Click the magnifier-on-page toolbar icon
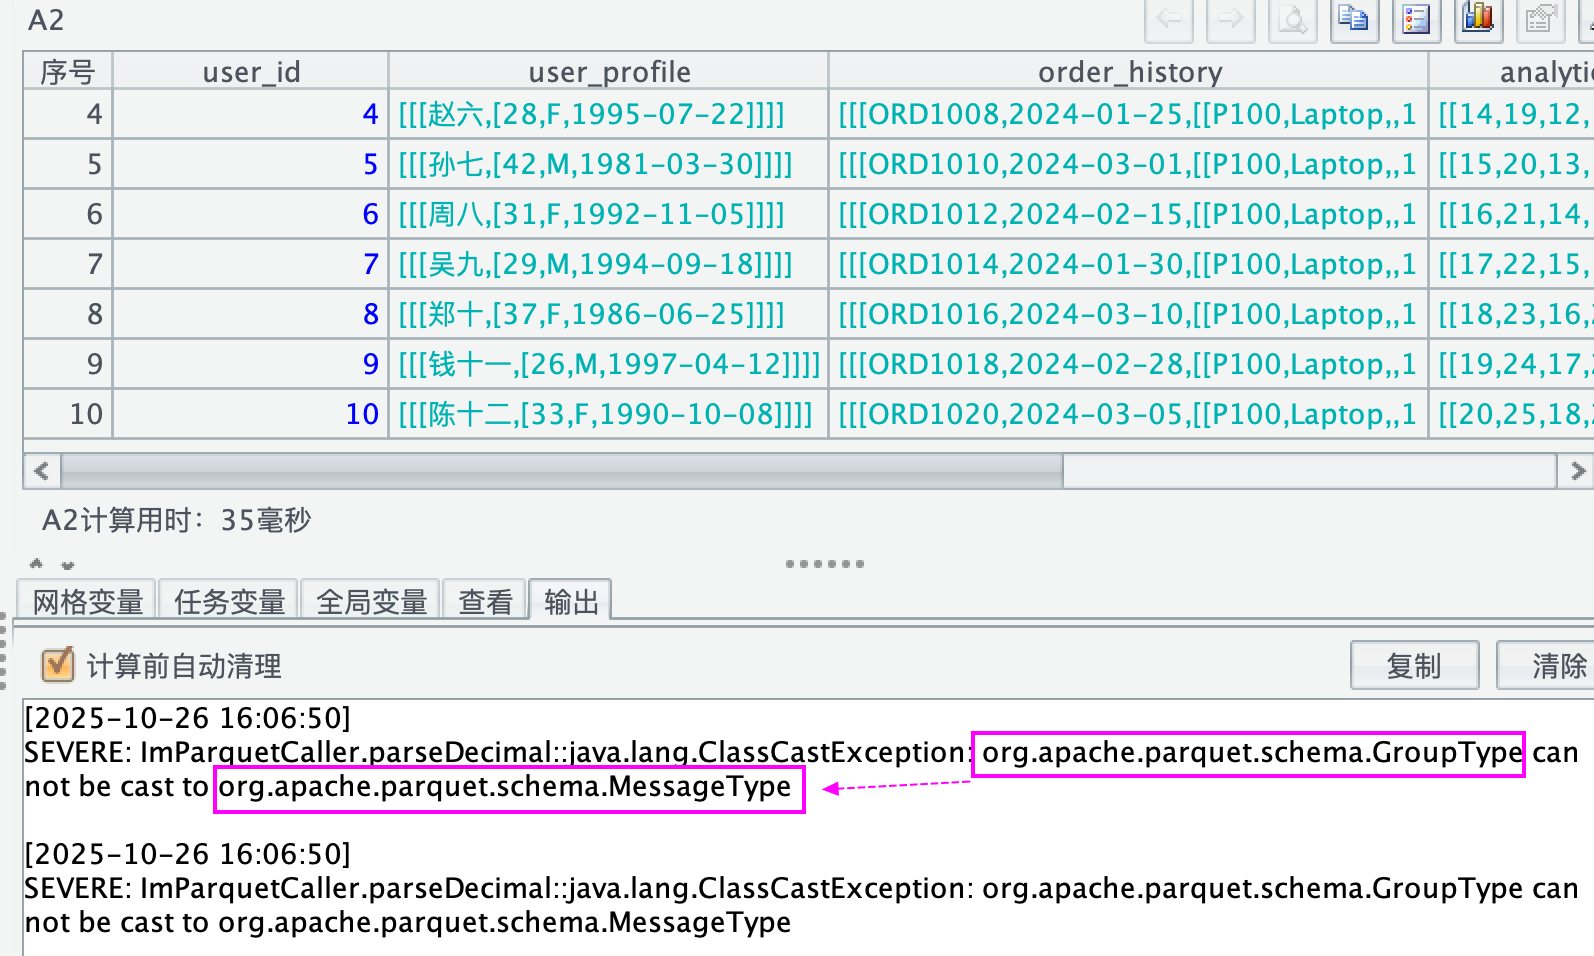This screenshot has width=1594, height=956. pos(1292,19)
